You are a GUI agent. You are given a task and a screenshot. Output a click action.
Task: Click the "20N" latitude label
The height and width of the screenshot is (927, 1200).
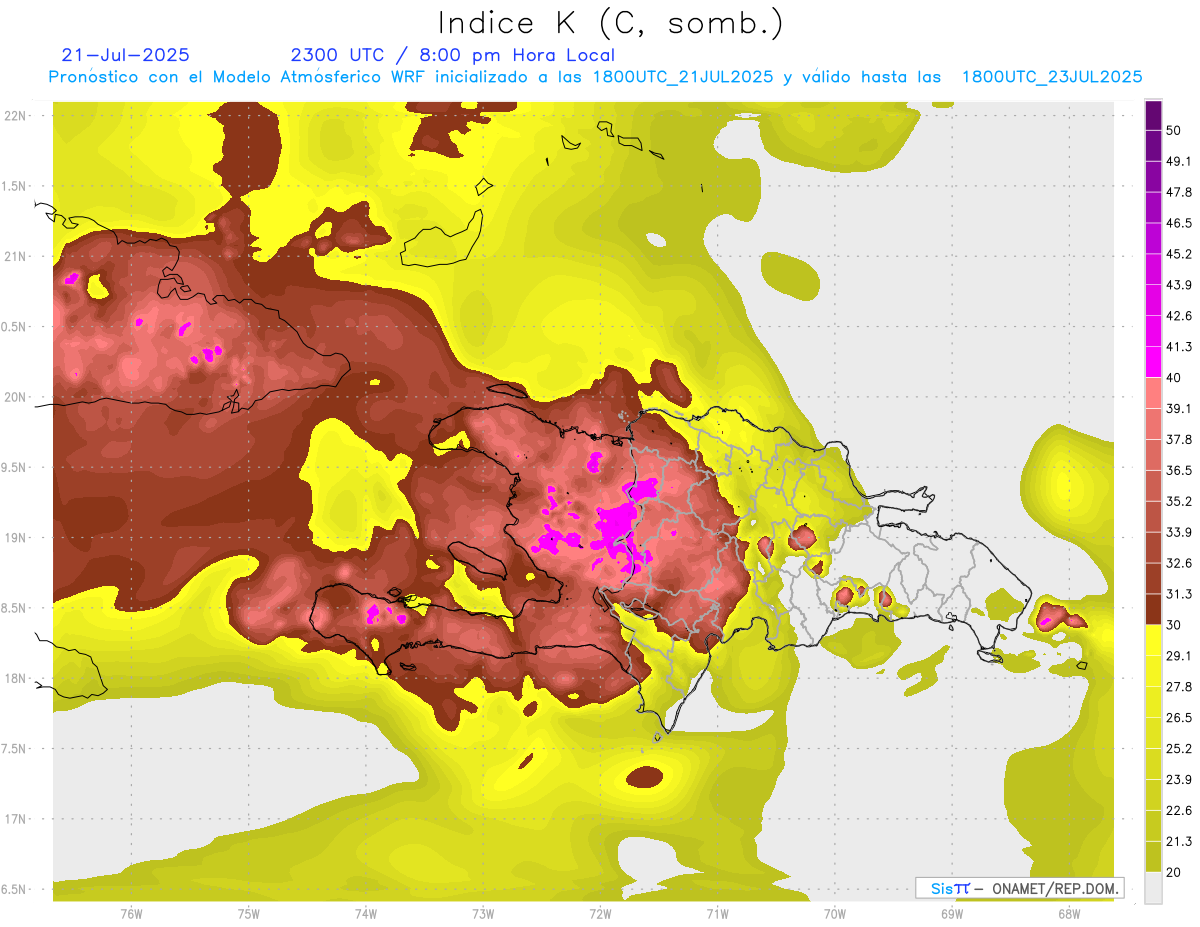pos(14,397)
